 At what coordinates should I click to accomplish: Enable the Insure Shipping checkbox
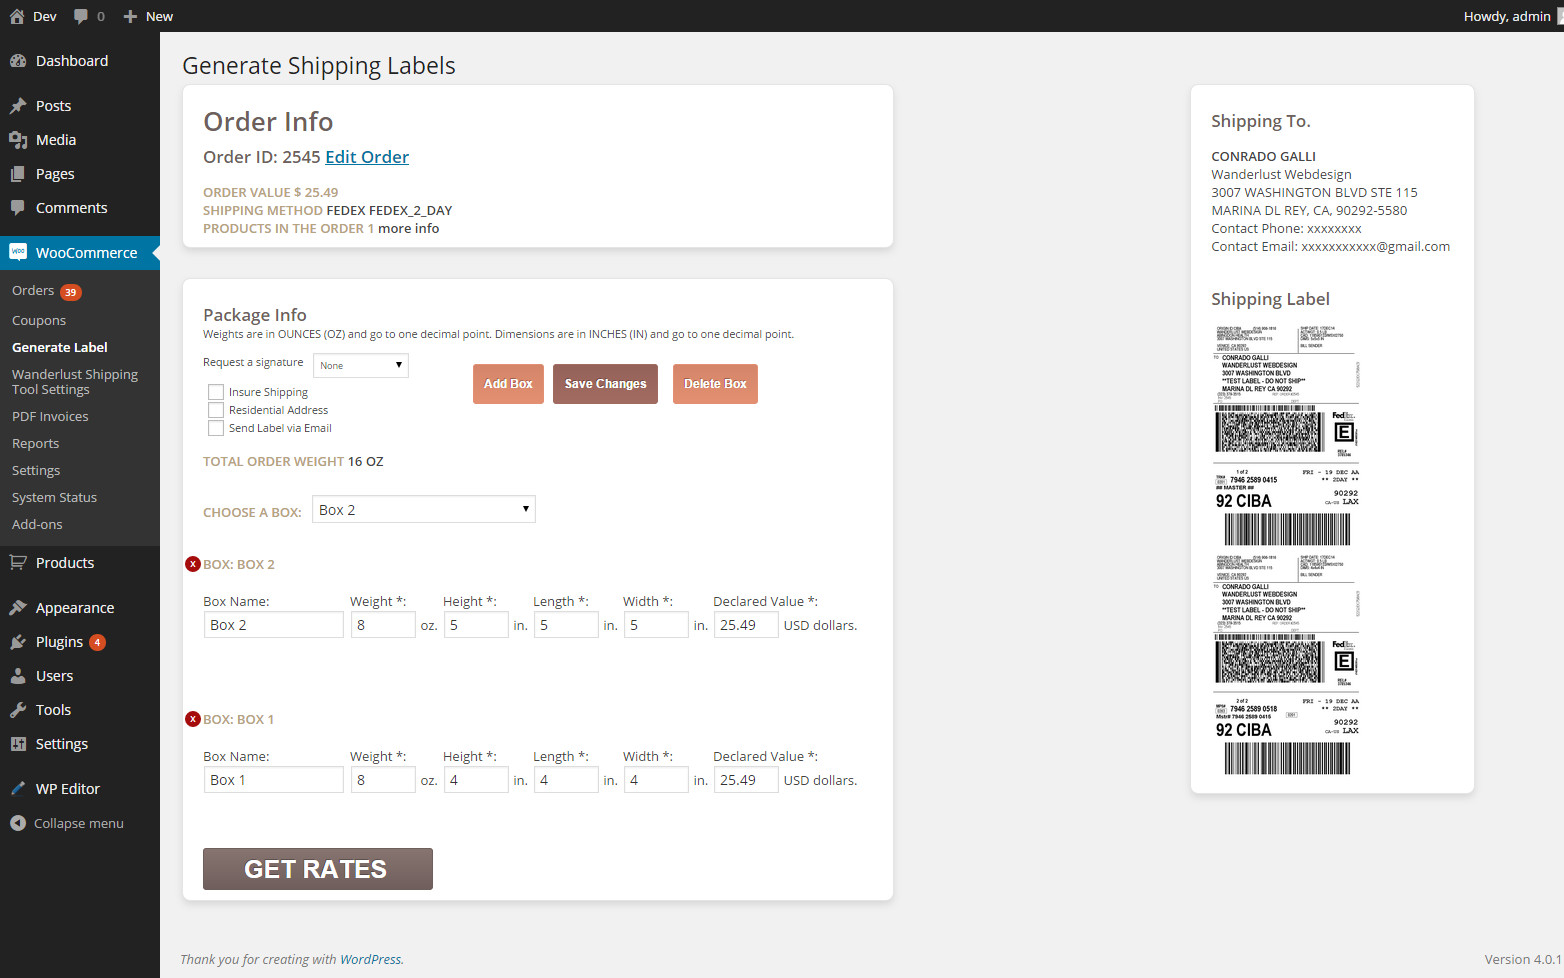coord(216,392)
